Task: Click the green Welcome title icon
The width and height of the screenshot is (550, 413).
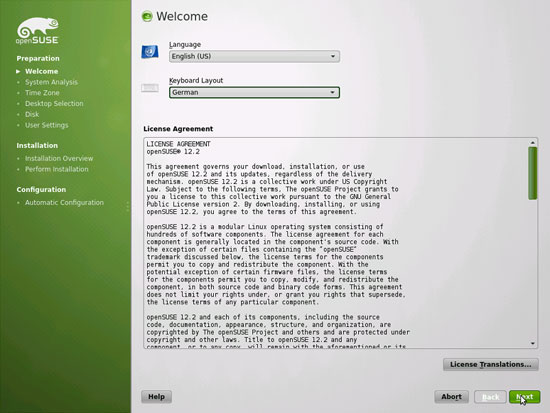Action: (x=147, y=16)
